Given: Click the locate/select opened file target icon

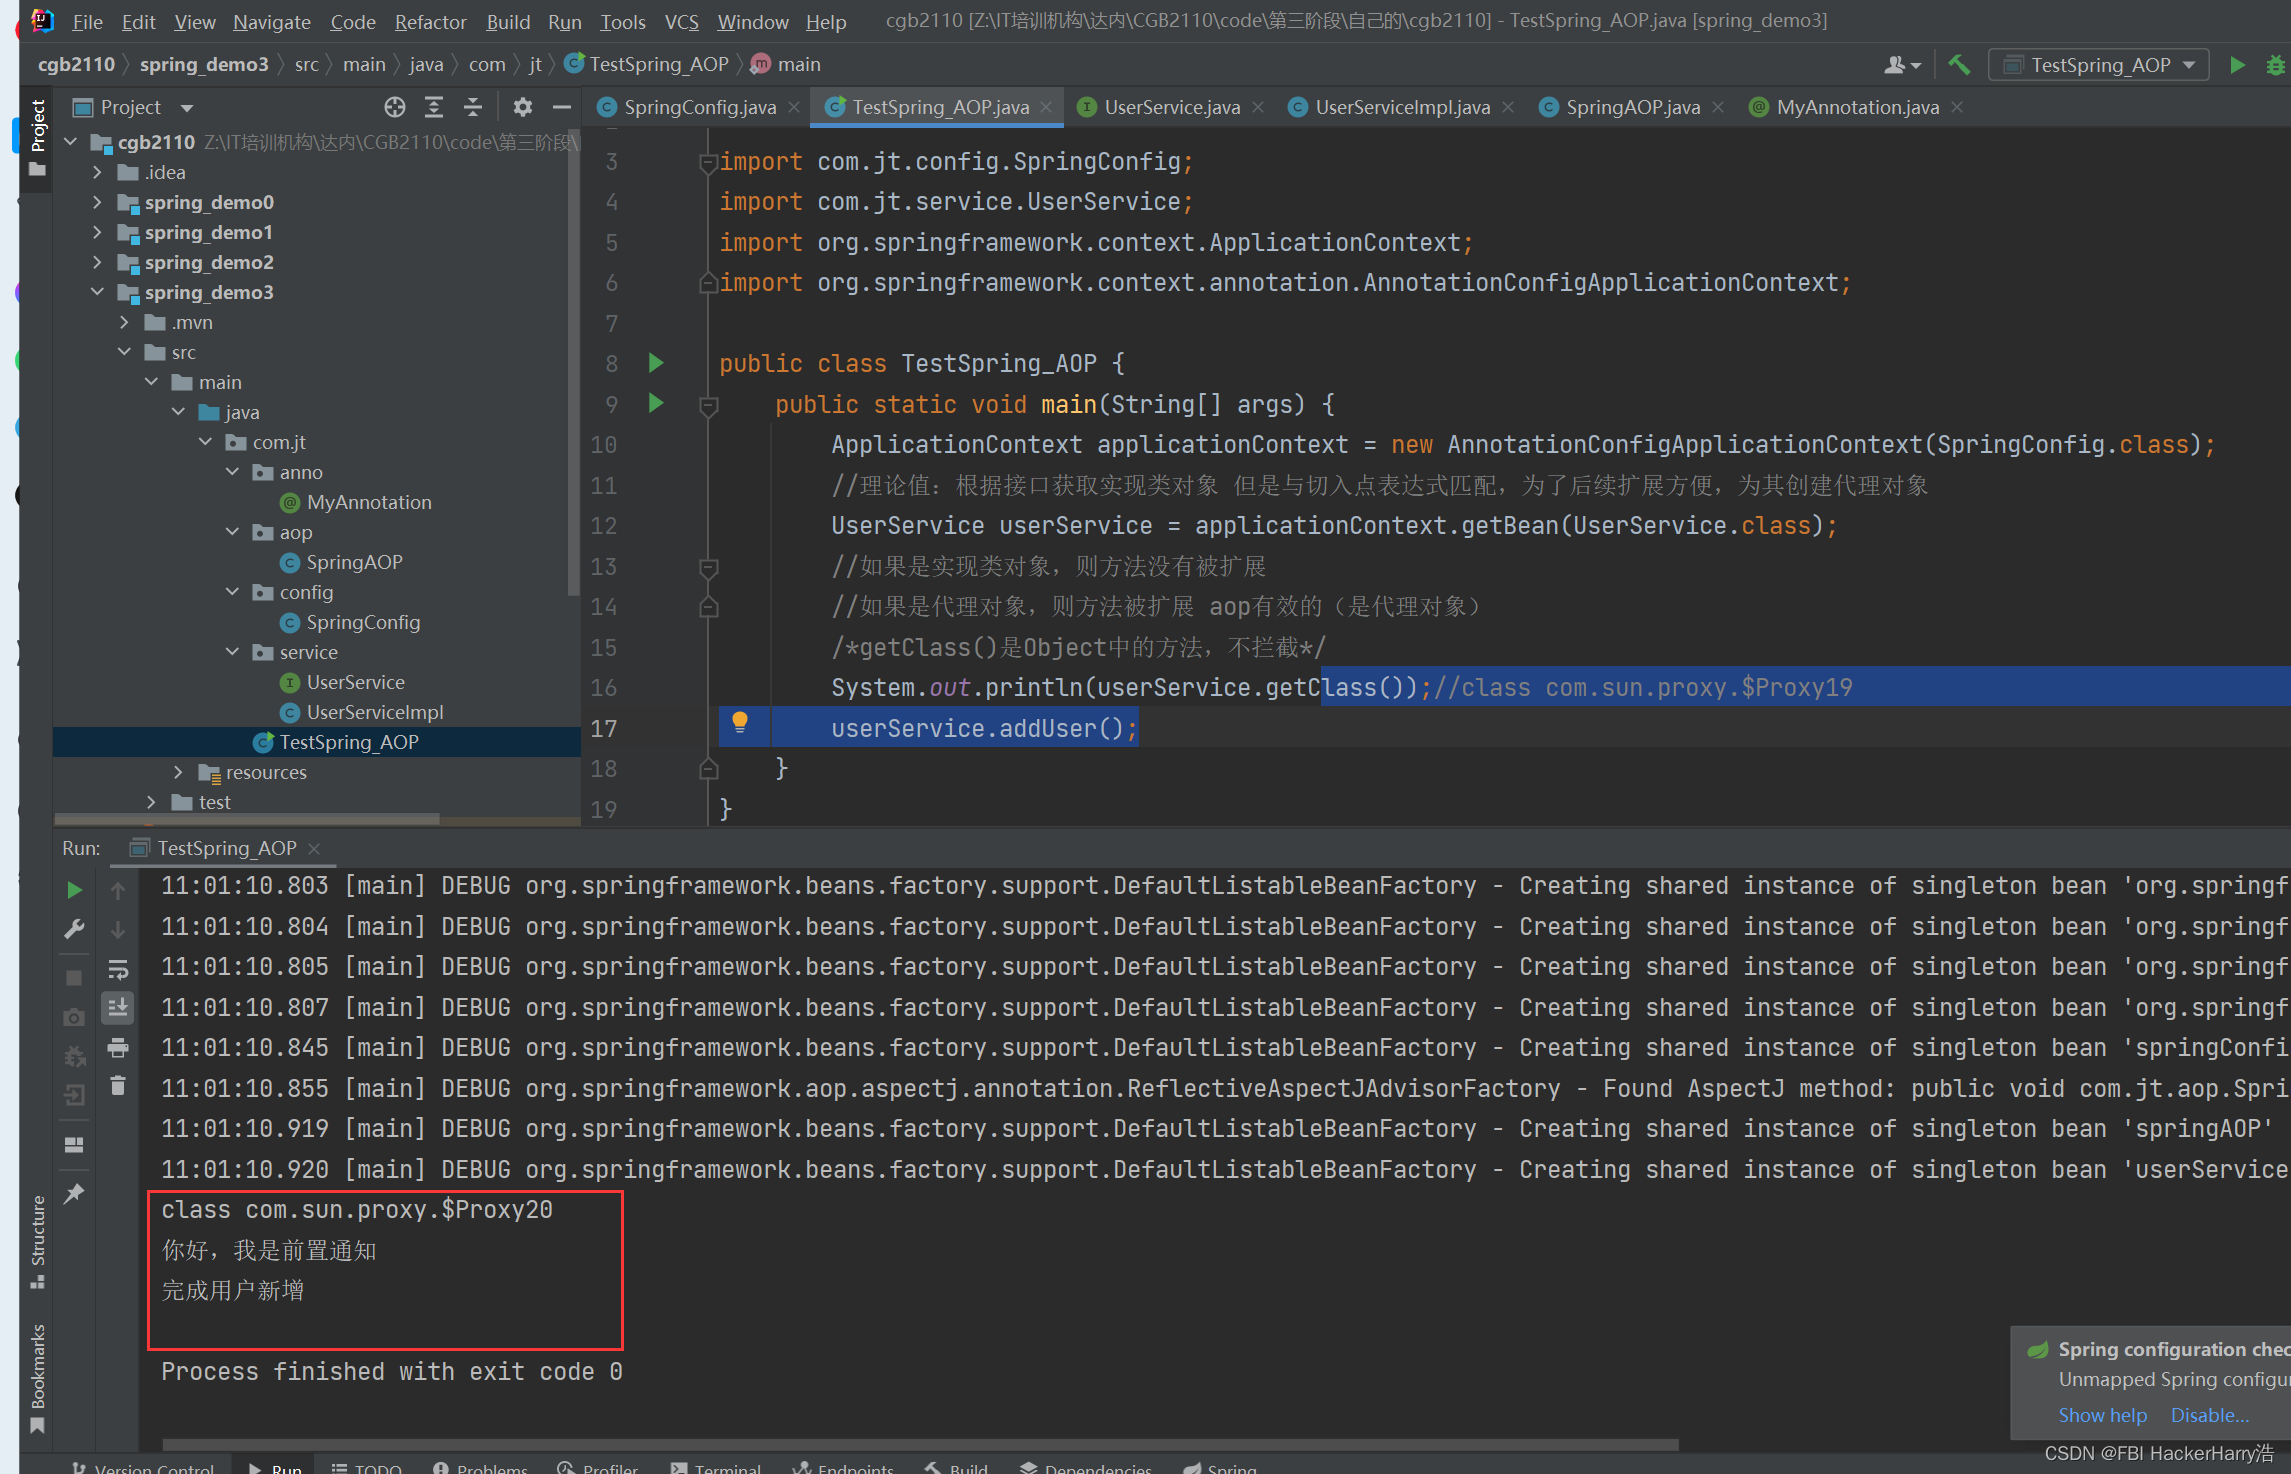Looking at the screenshot, I should click(395, 107).
